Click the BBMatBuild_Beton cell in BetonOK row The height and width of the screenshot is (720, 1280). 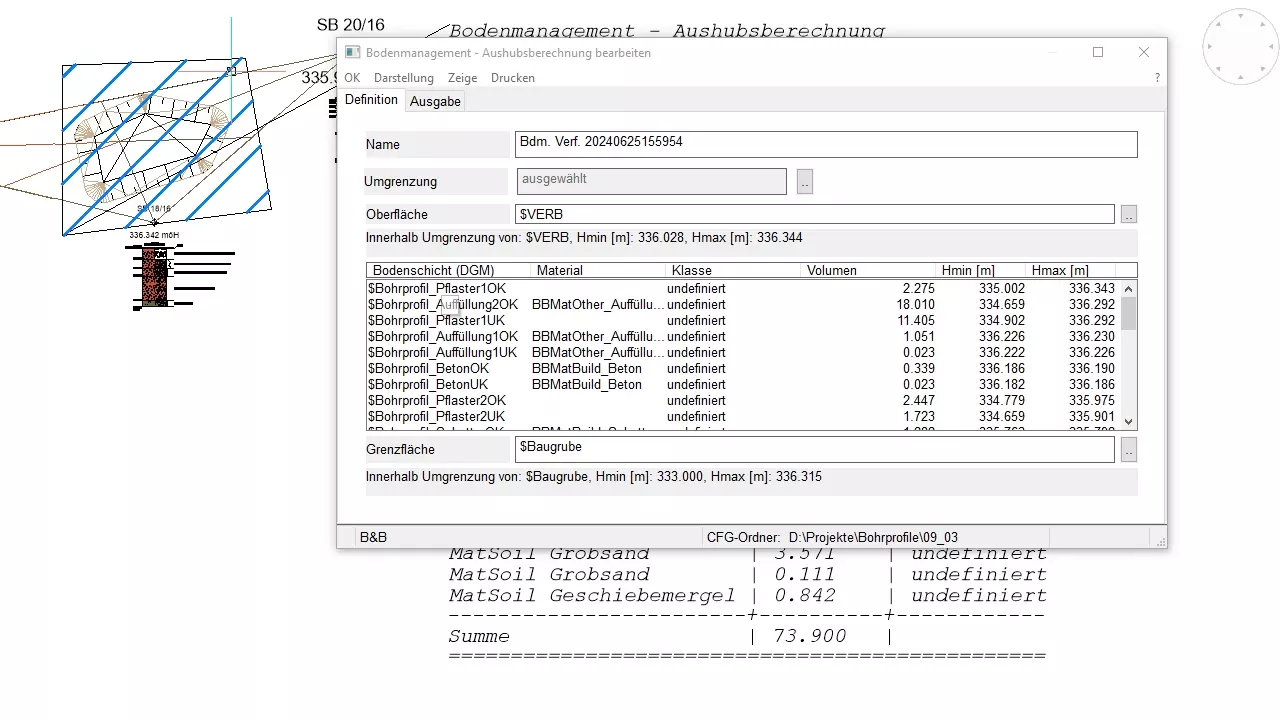pos(587,368)
